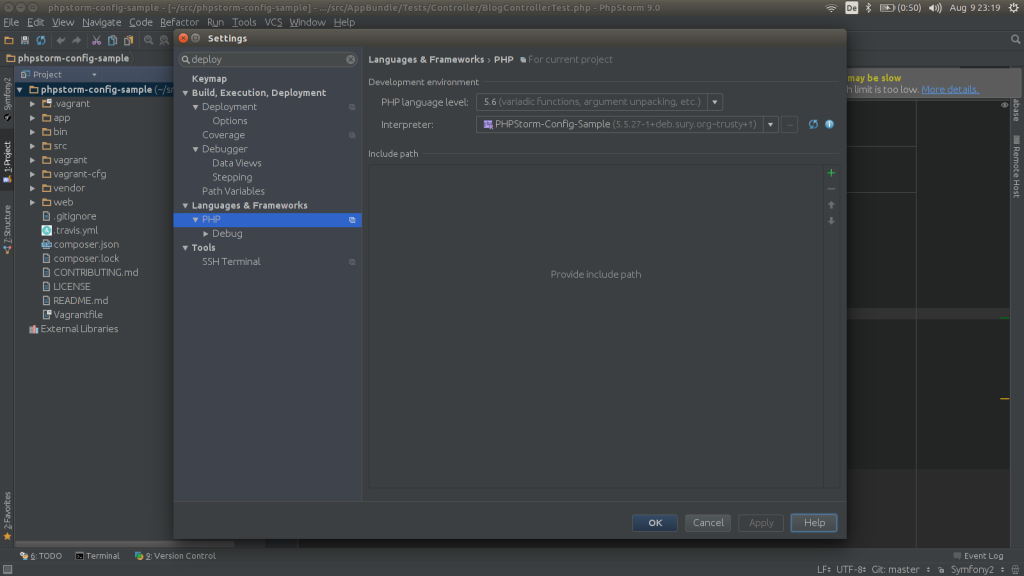This screenshot has height=576, width=1024.
Task: Click the settings search field containing deploy
Action: point(268,59)
